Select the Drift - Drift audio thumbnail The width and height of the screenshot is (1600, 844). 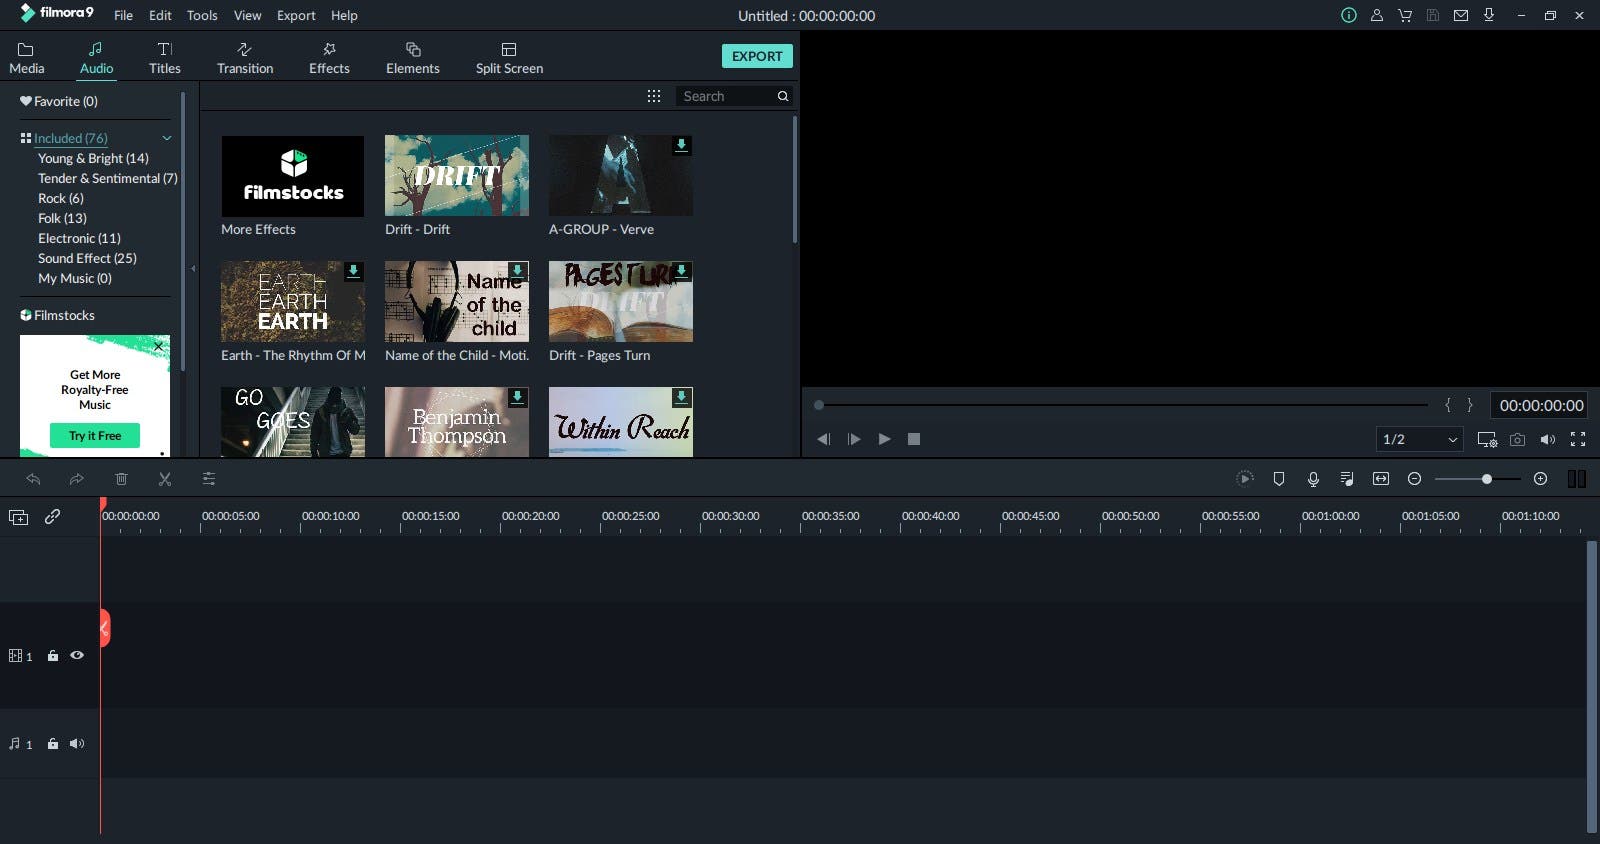coord(457,176)
